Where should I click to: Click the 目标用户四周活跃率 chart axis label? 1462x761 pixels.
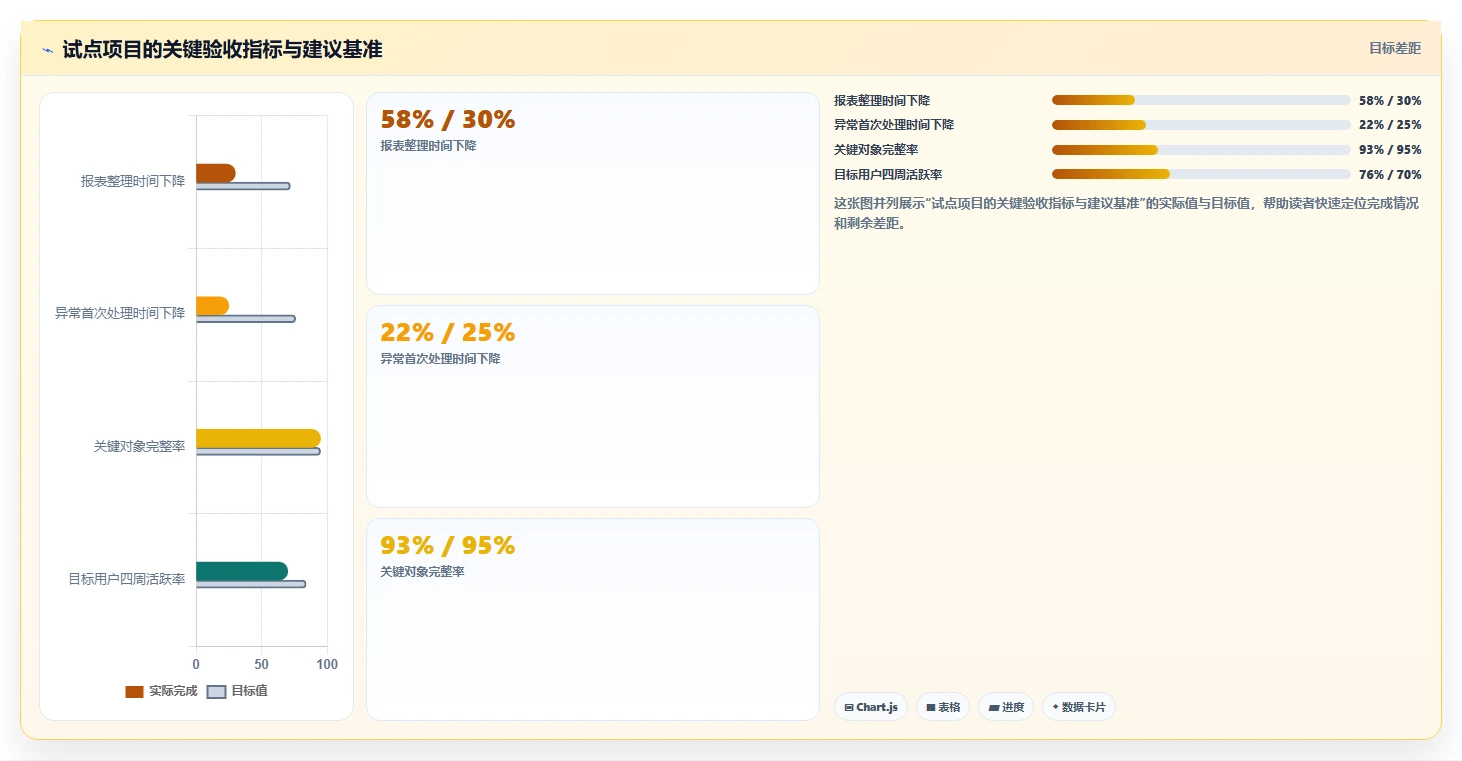tap(127, 579)
